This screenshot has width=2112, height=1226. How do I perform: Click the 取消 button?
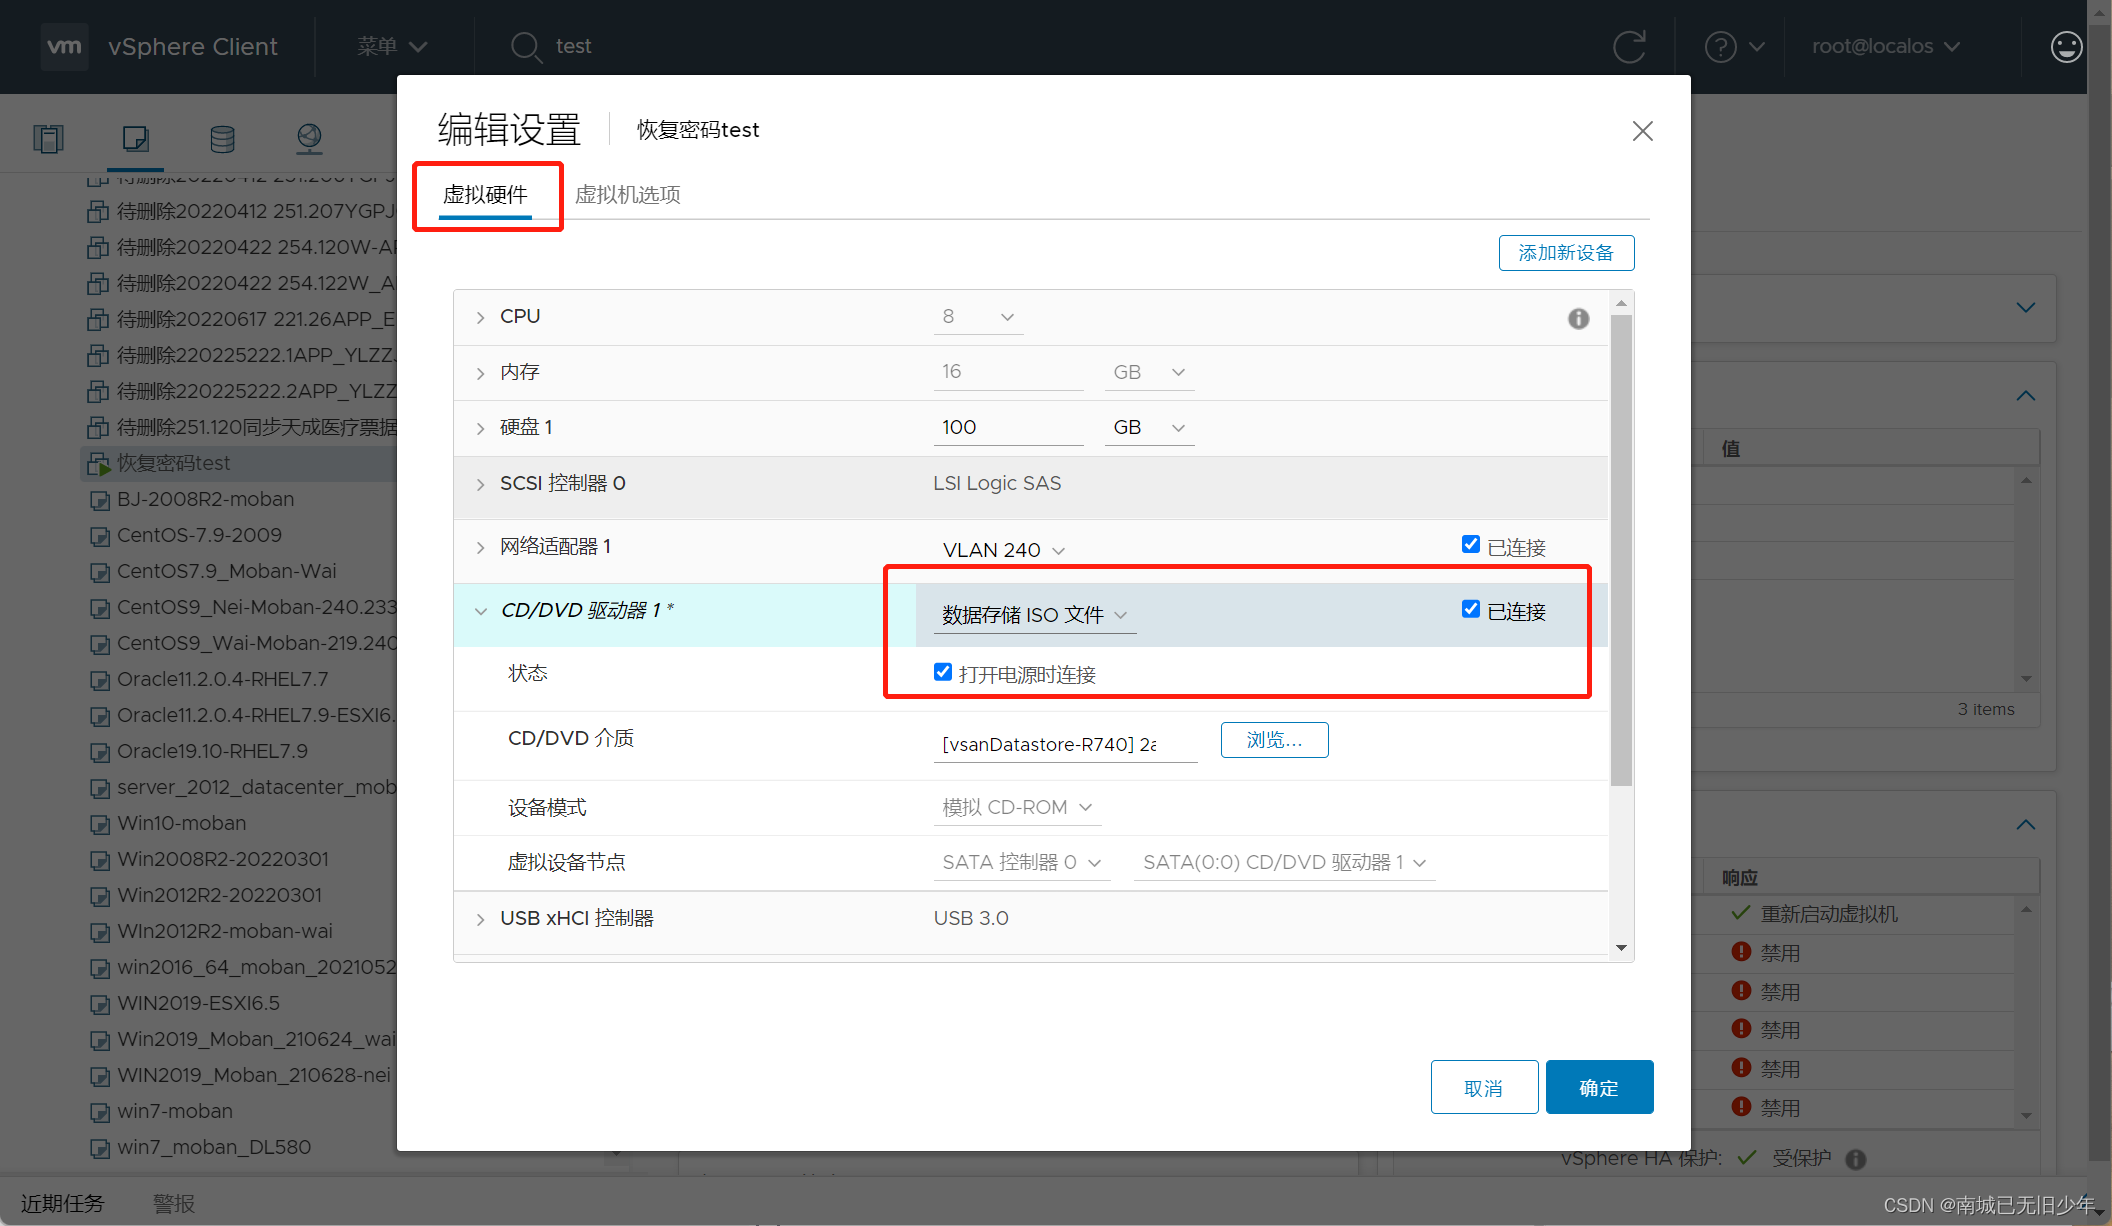point(1484,1087)
